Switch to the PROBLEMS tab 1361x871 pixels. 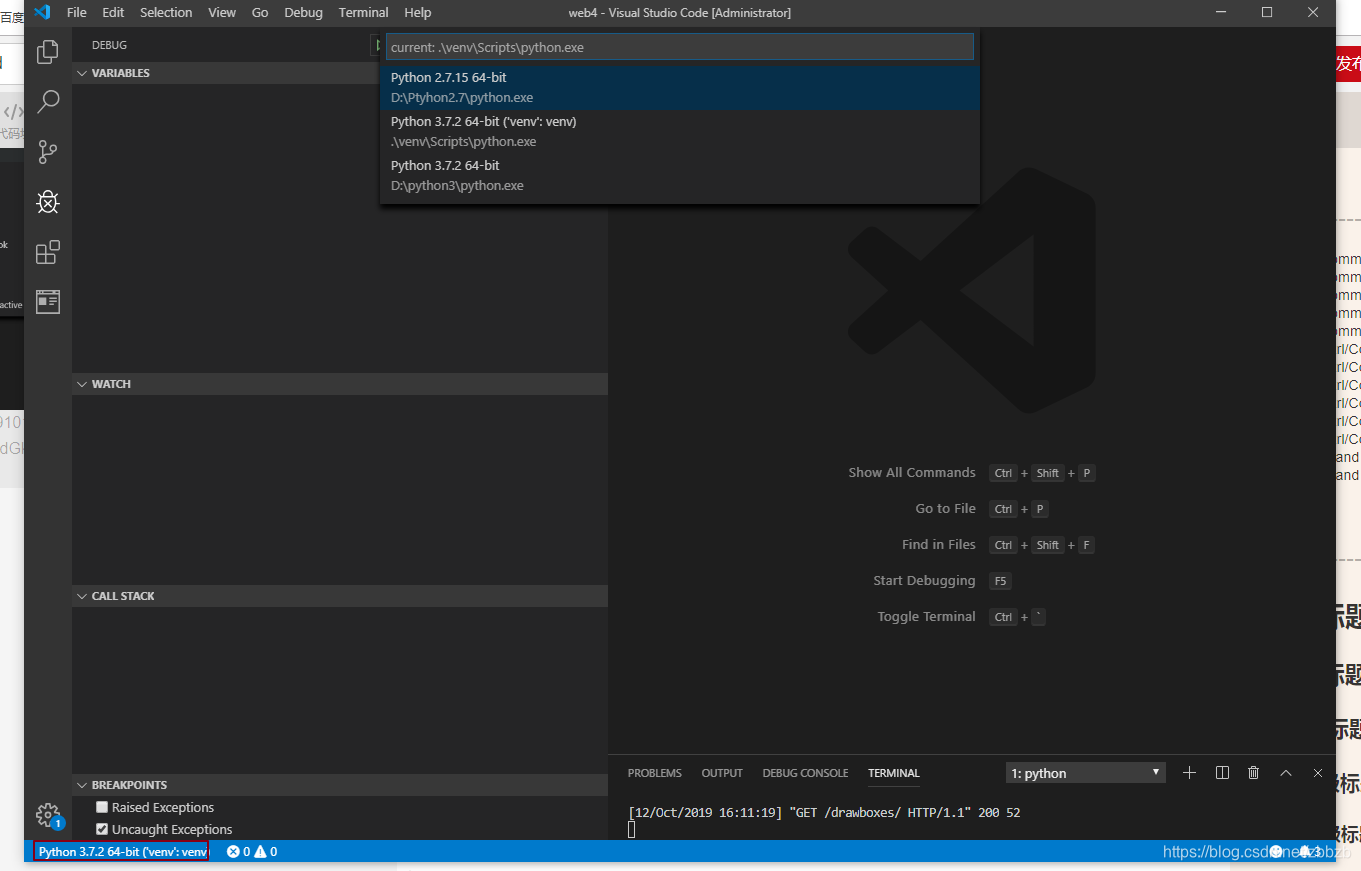655,773
